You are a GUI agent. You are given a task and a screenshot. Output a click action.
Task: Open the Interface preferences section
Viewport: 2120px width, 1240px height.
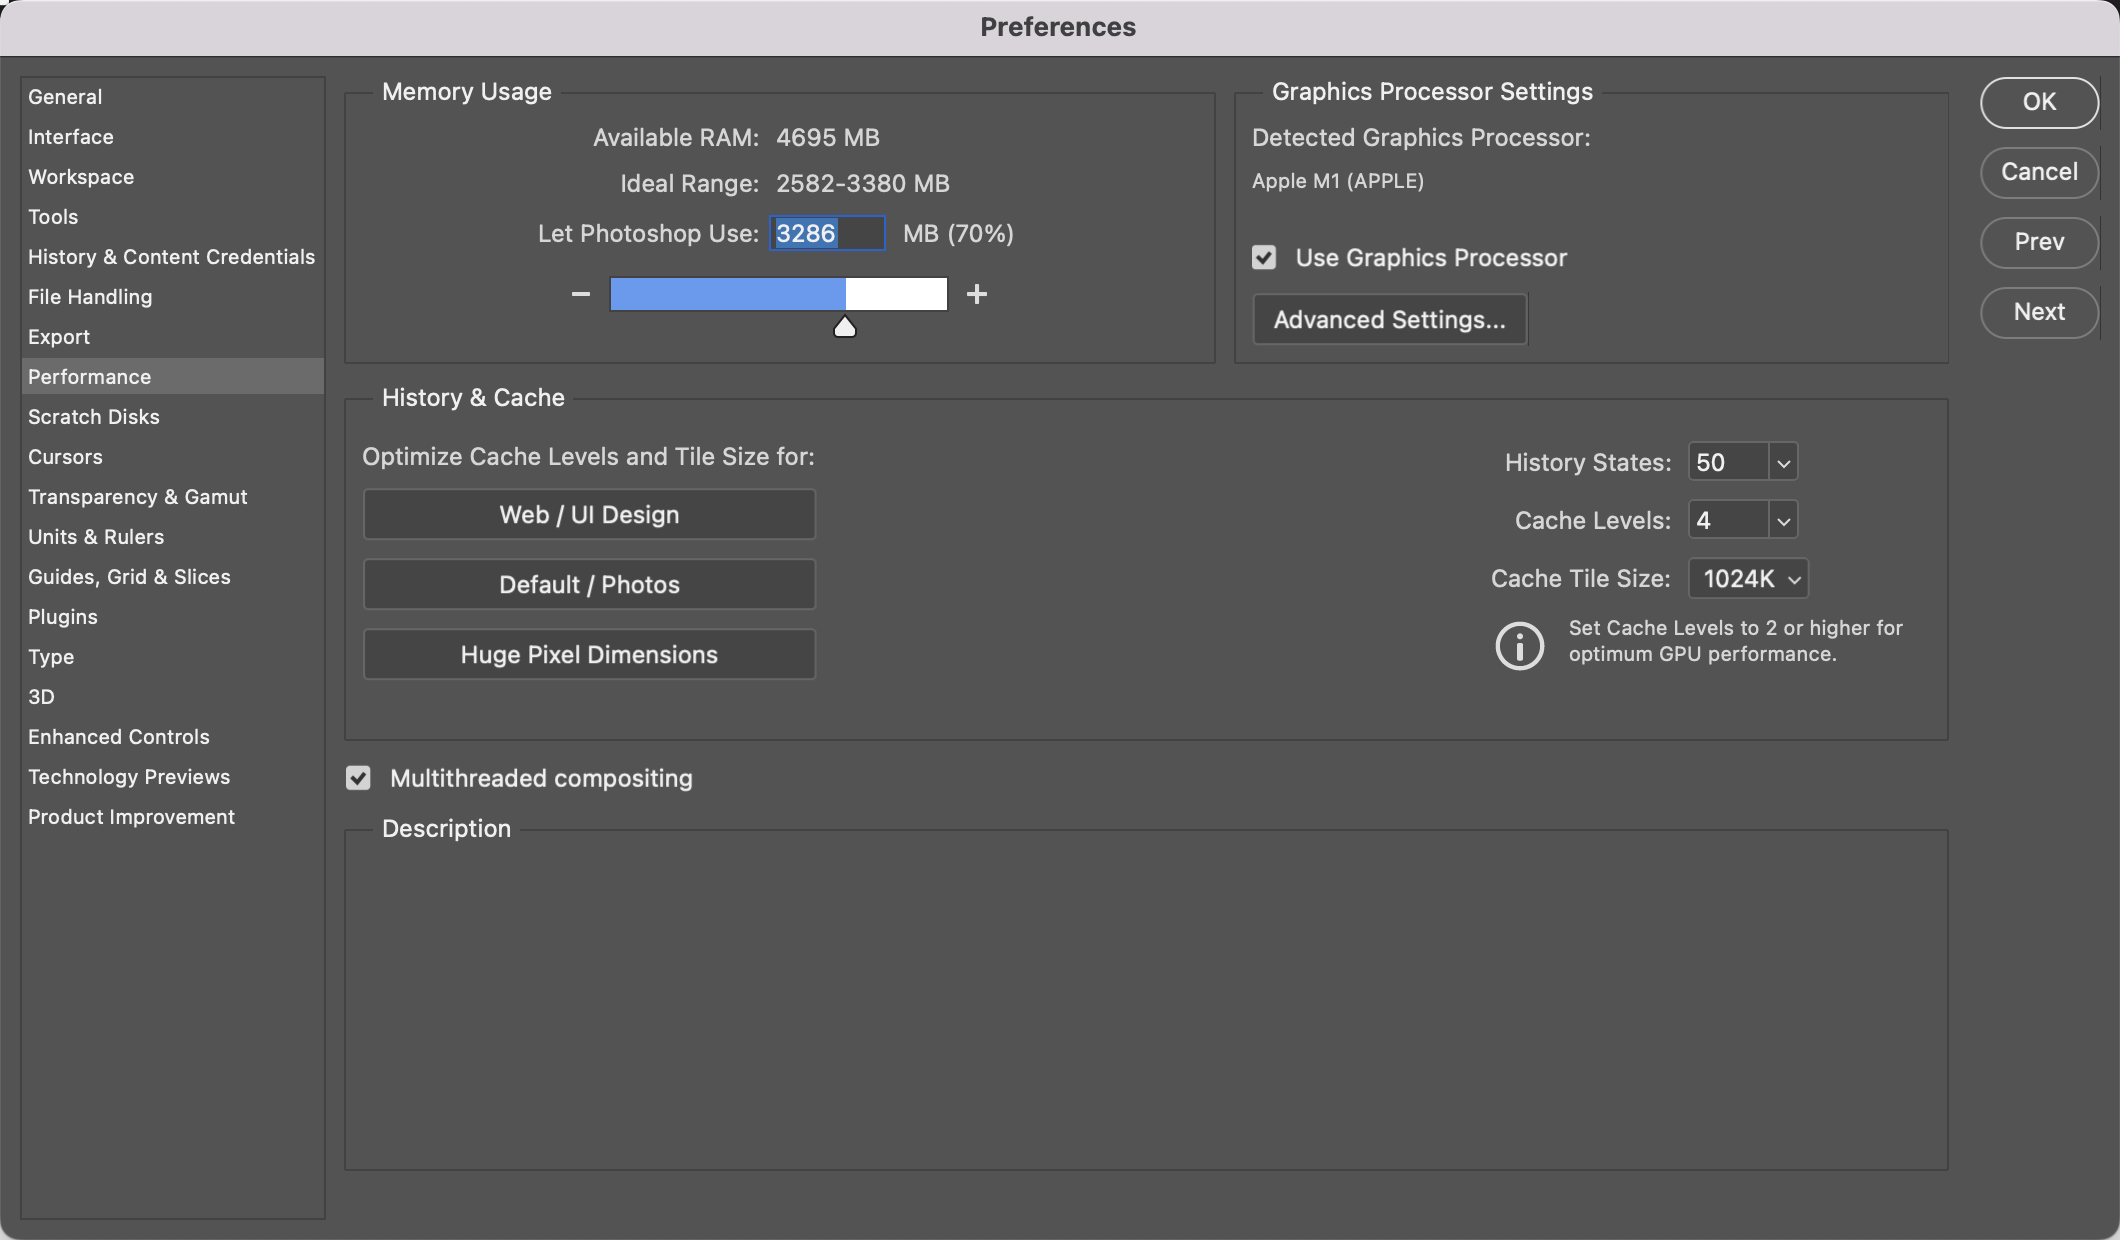point(71,137)
